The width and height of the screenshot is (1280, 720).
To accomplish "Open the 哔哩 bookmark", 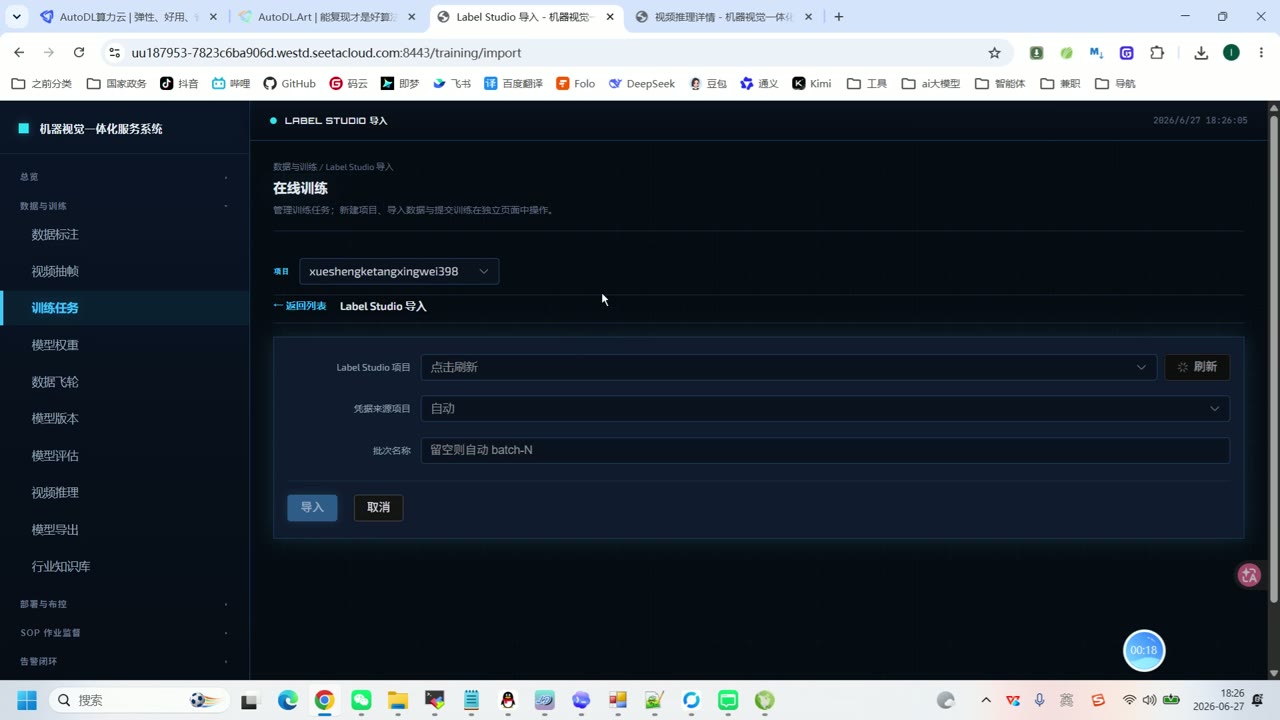I will click(x=230, y=84).
